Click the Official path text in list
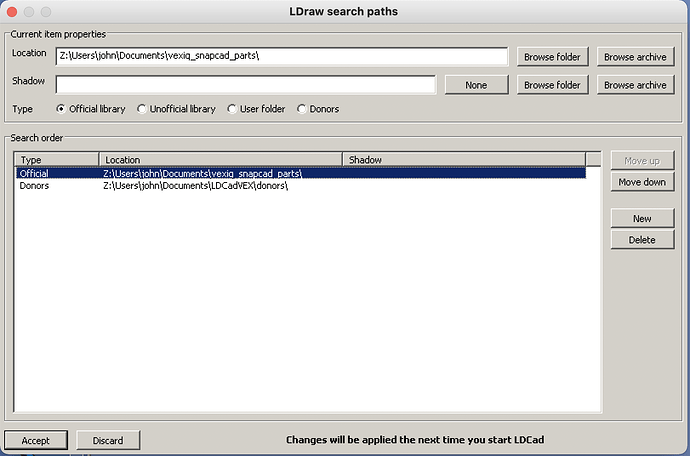The image size is (690, 456). (202, 173)
